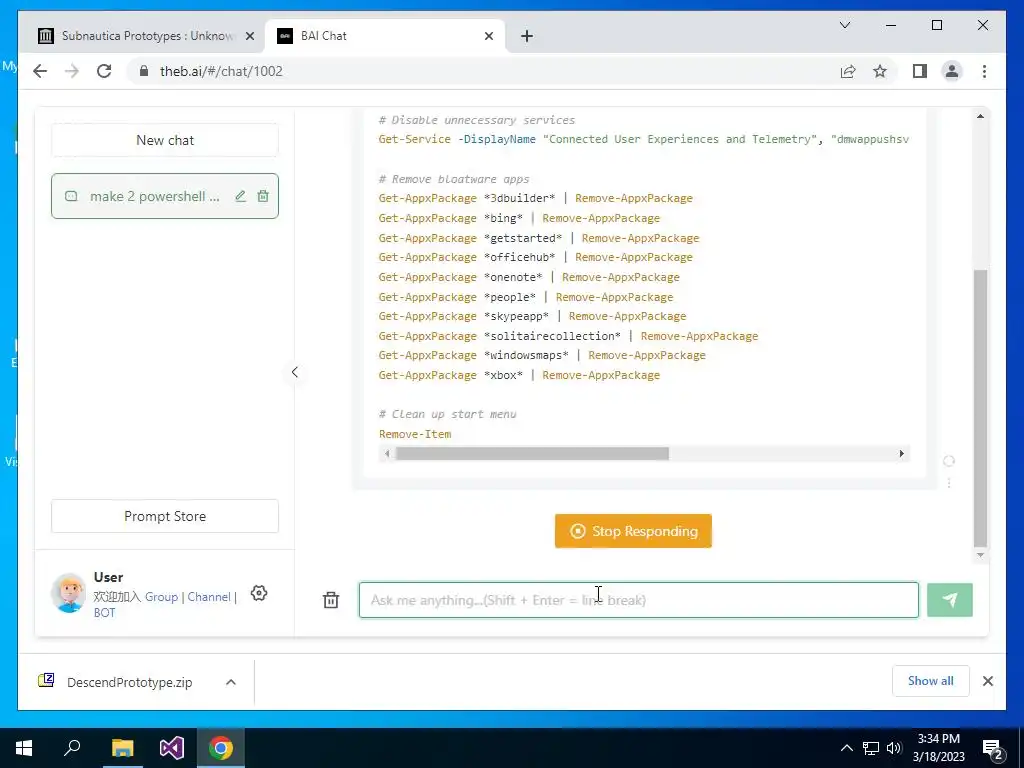Delete the 'make 2 powershell' chat
Screen dimensions: 1024x768
click(263, 196)
